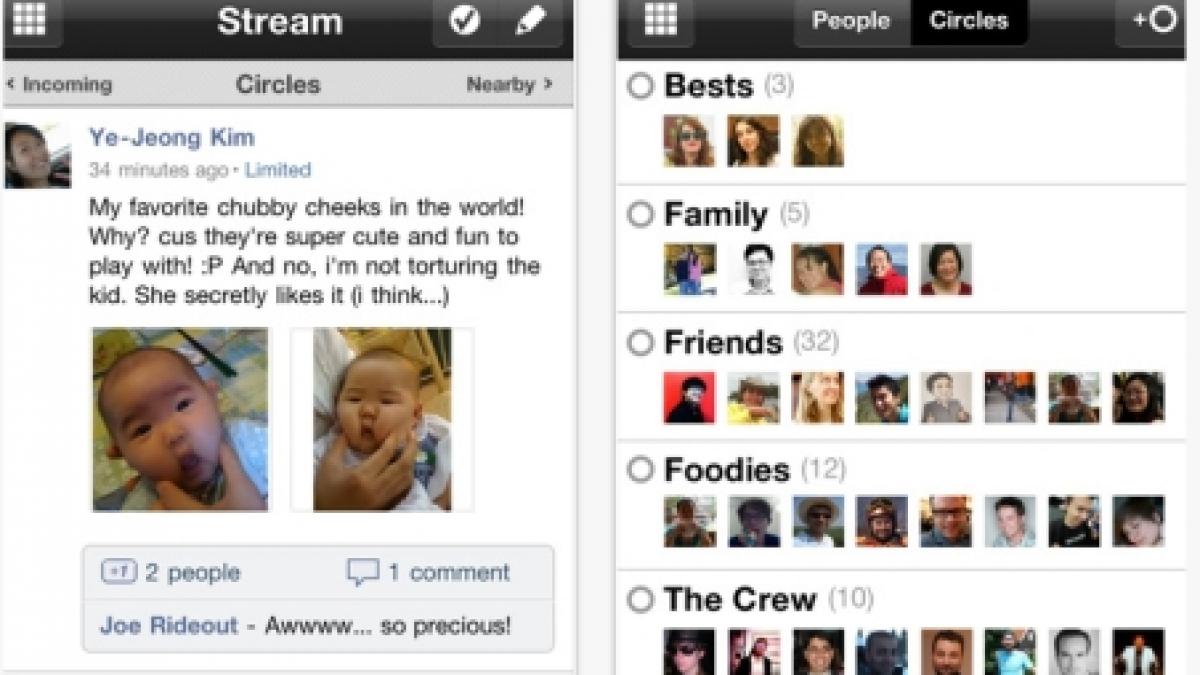The image size is (1200, 675).
Task: Tap the check-in checkmark icon
Action: pos(465,21)
